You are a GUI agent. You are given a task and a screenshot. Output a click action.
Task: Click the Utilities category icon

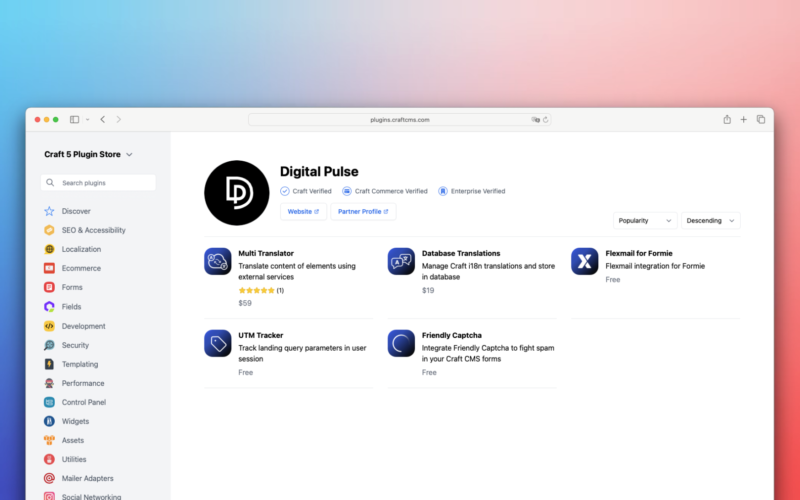[49, 459]
